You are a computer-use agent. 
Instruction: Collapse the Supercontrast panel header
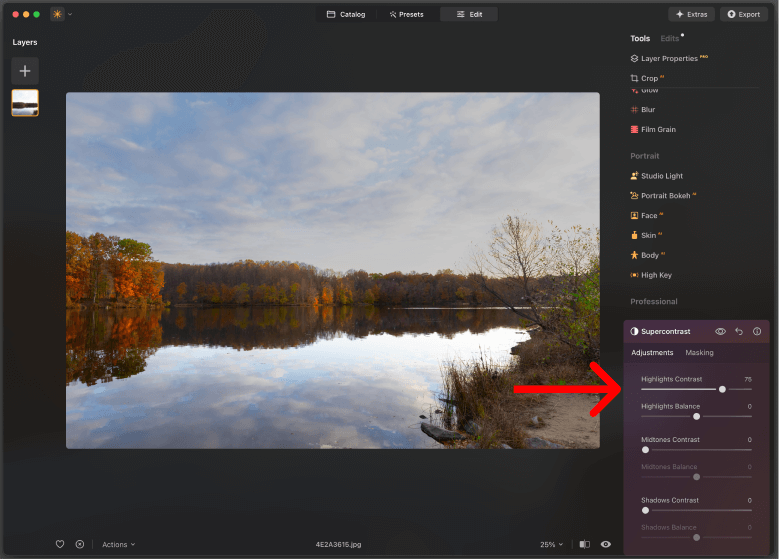pyautogui.click(x=666, y=331)
